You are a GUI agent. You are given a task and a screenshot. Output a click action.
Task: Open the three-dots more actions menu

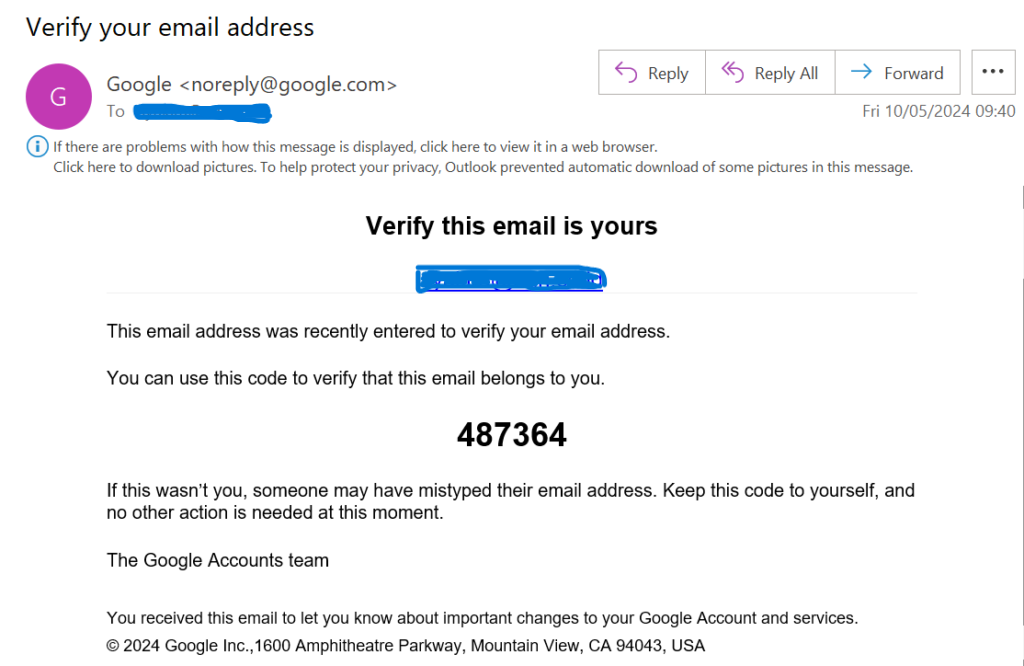[993, 72]
